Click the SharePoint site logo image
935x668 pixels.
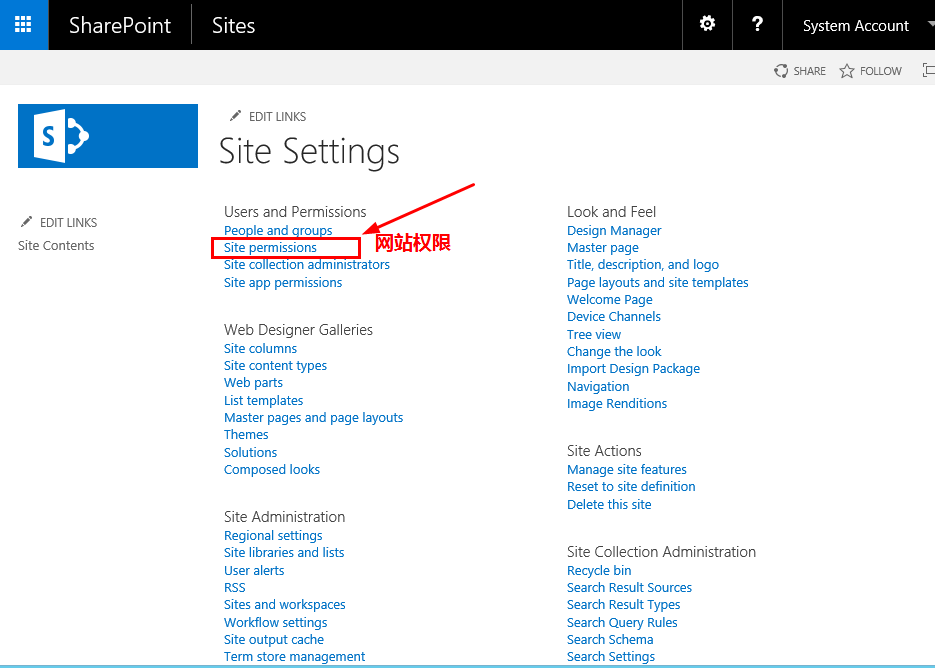coord(108,136)
